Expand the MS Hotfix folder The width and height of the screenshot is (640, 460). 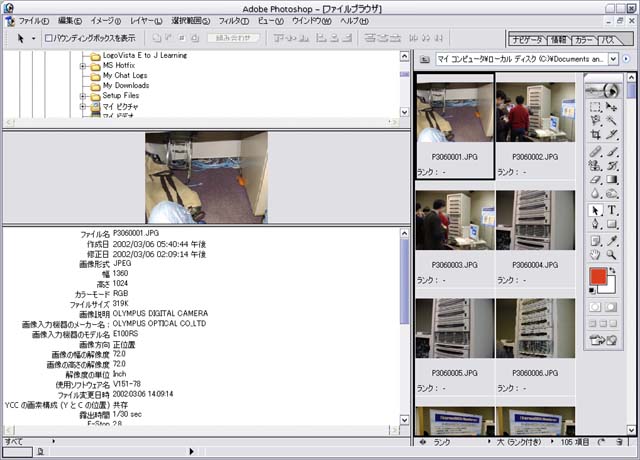[x=83, y=65]
